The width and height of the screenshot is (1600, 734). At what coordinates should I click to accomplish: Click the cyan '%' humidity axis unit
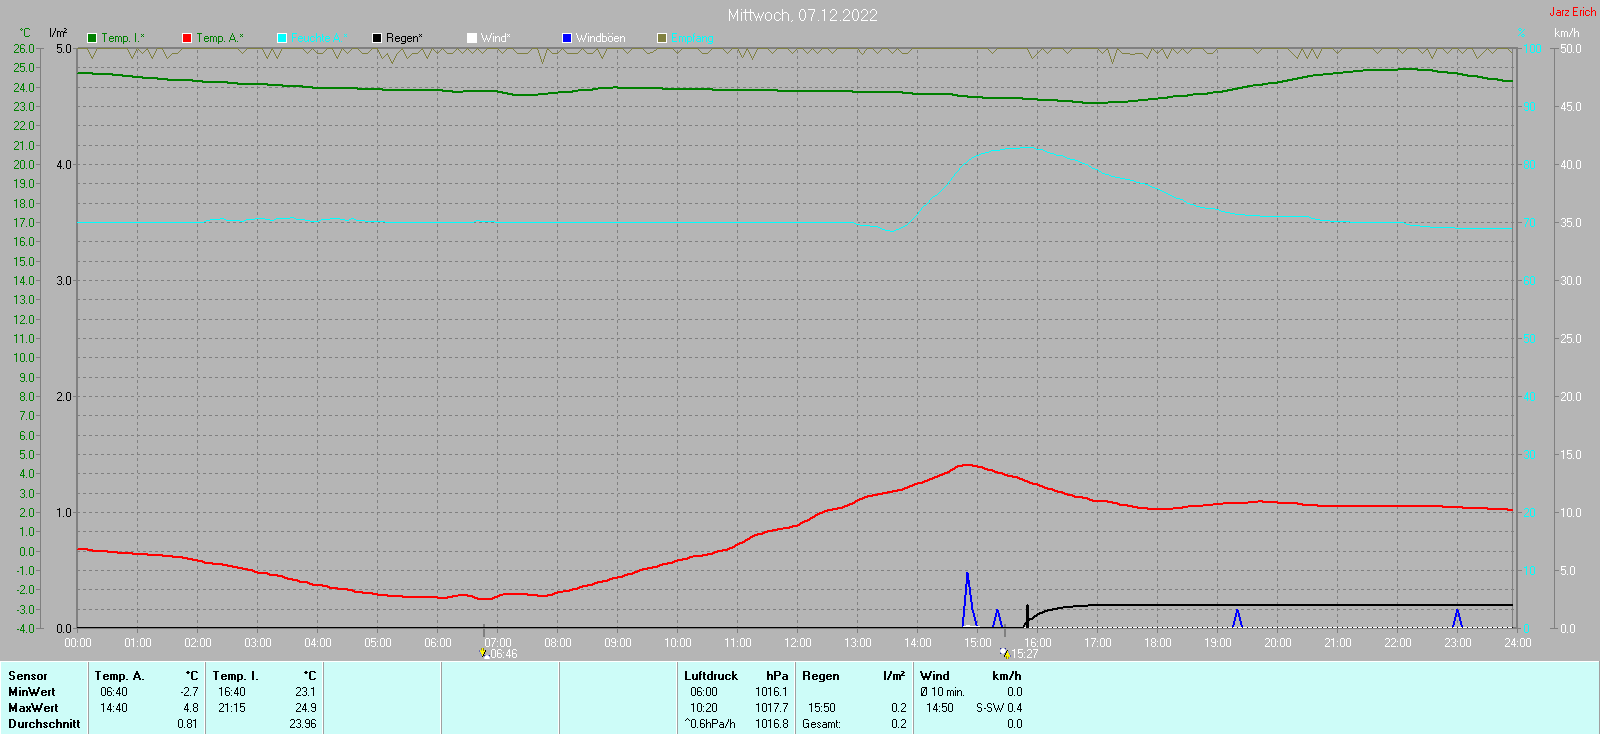(x=1523, y=33)
